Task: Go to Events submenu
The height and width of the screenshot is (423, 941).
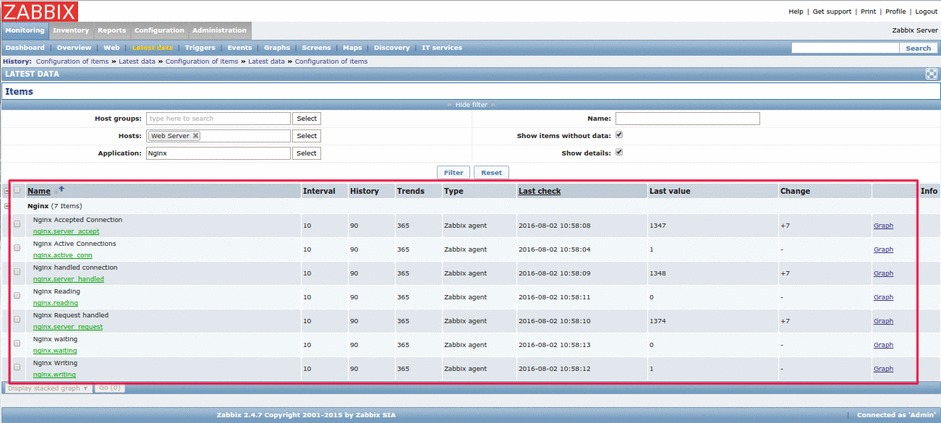Action: pyautogui.click(x=239, y=48)
